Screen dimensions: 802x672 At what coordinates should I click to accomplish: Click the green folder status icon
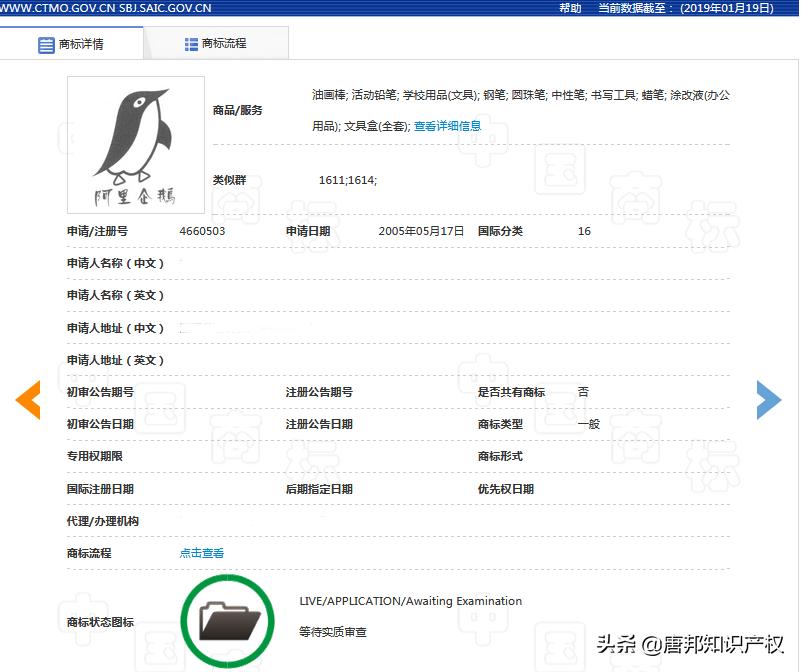pos(227,619)
